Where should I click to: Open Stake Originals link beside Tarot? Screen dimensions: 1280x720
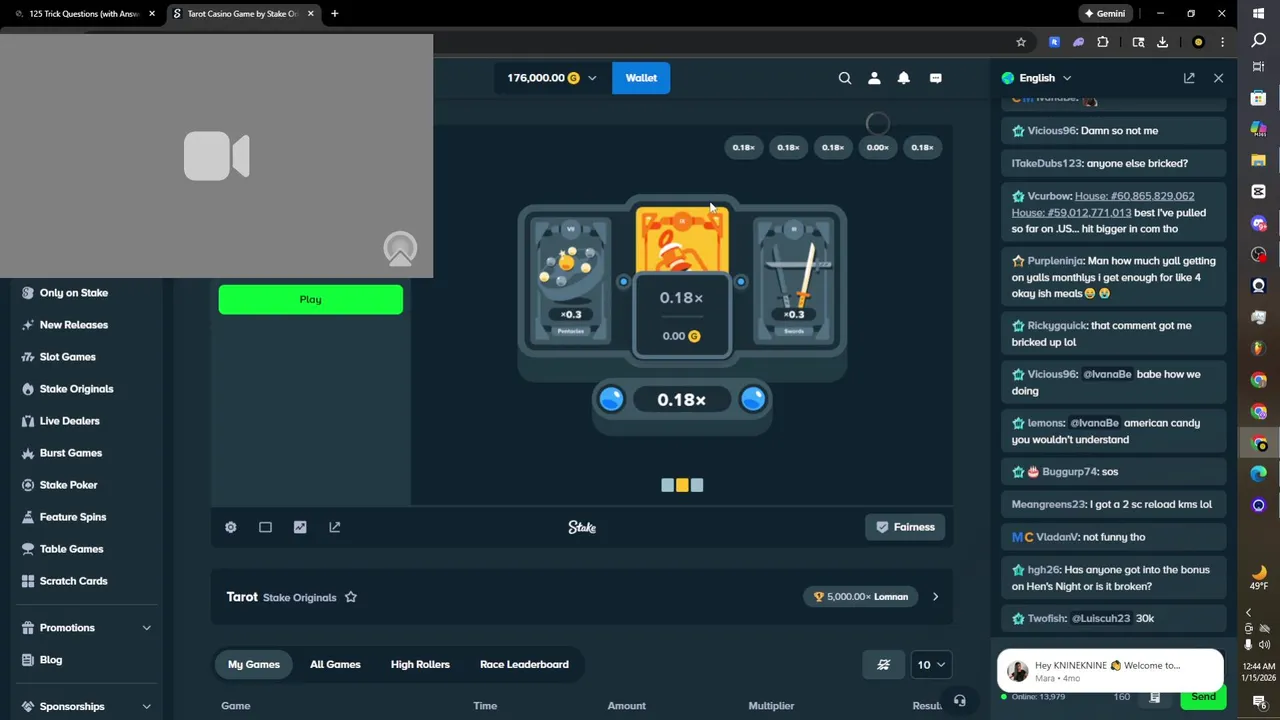pyautogui.click(x=300, y=598)
